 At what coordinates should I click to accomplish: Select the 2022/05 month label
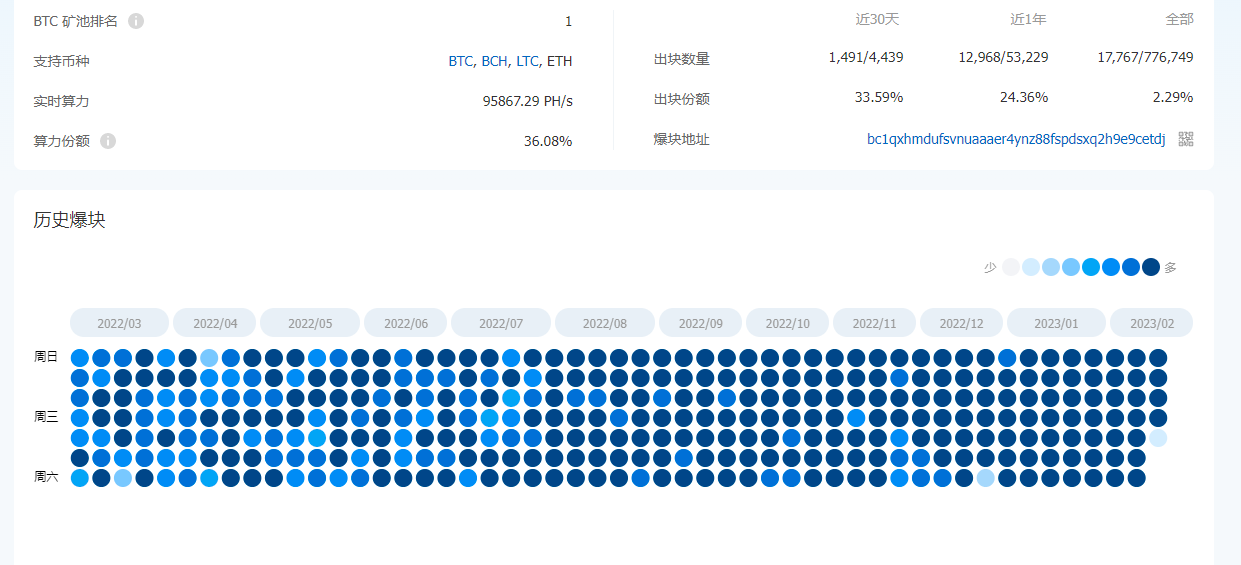click(x=310, y=323)
